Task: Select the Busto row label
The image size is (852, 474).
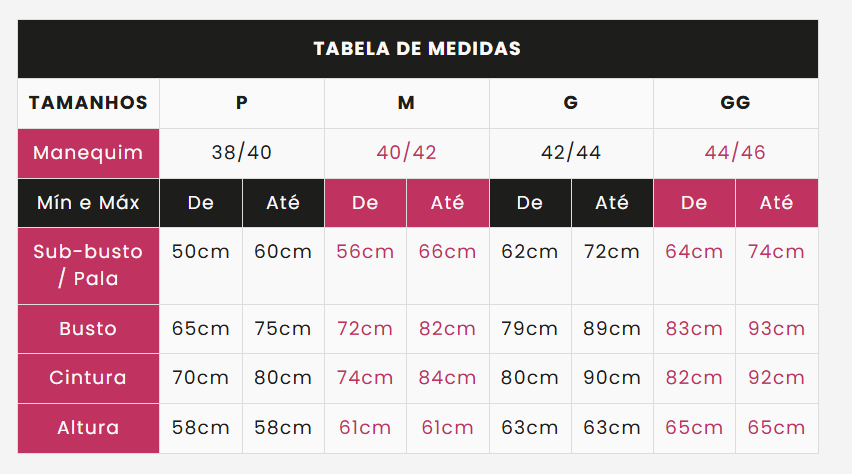Action: click(x=89, y=329)
